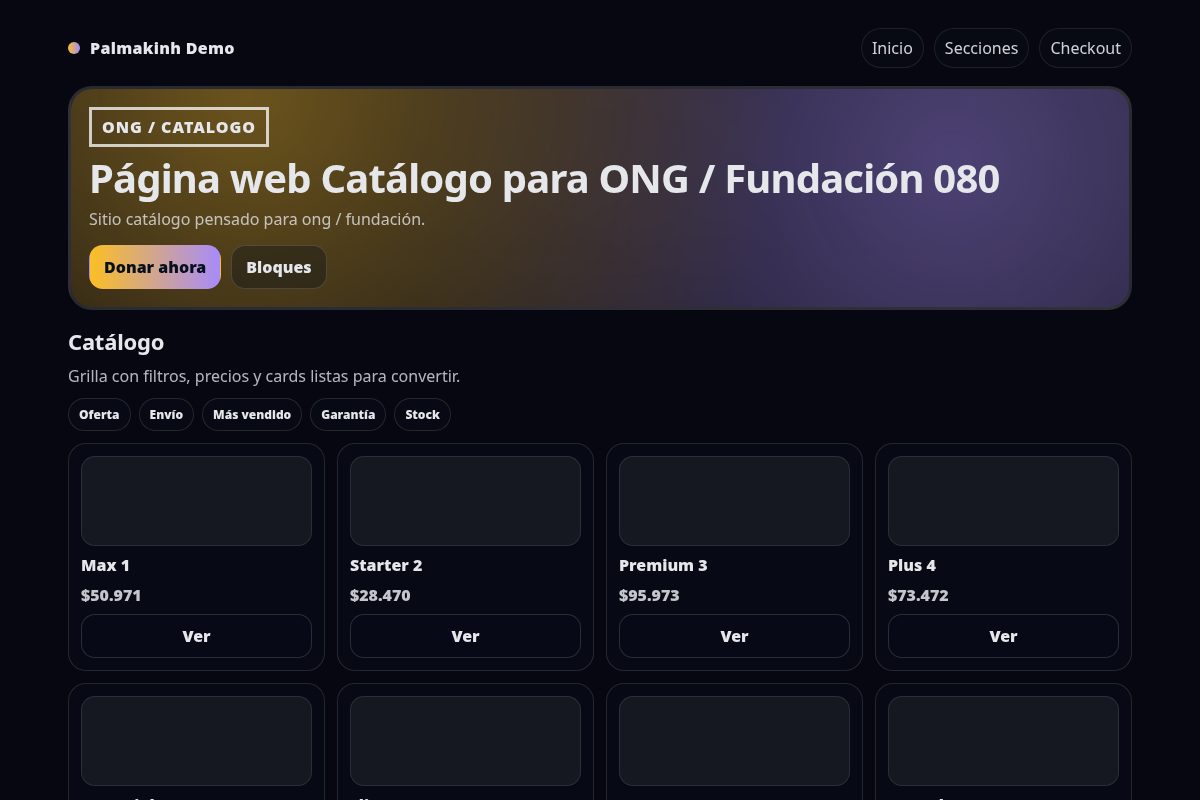
Task: Click the Palmakinh Demo logo dot
Action: (x=74, y=48)
